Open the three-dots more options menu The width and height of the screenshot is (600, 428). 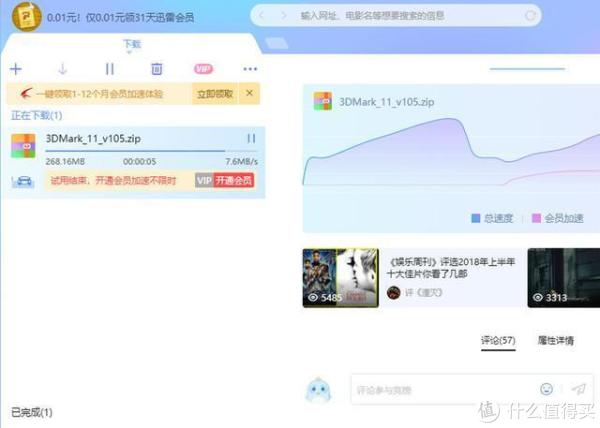tap(250, 69)
